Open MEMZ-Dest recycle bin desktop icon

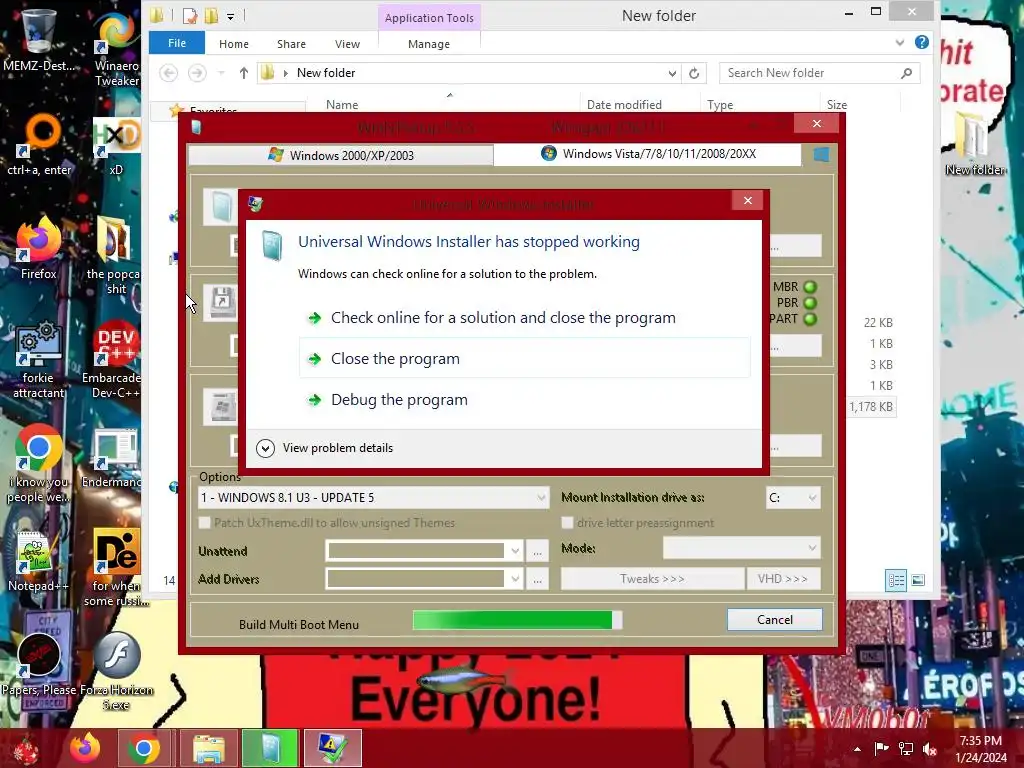tap(39, 39)
